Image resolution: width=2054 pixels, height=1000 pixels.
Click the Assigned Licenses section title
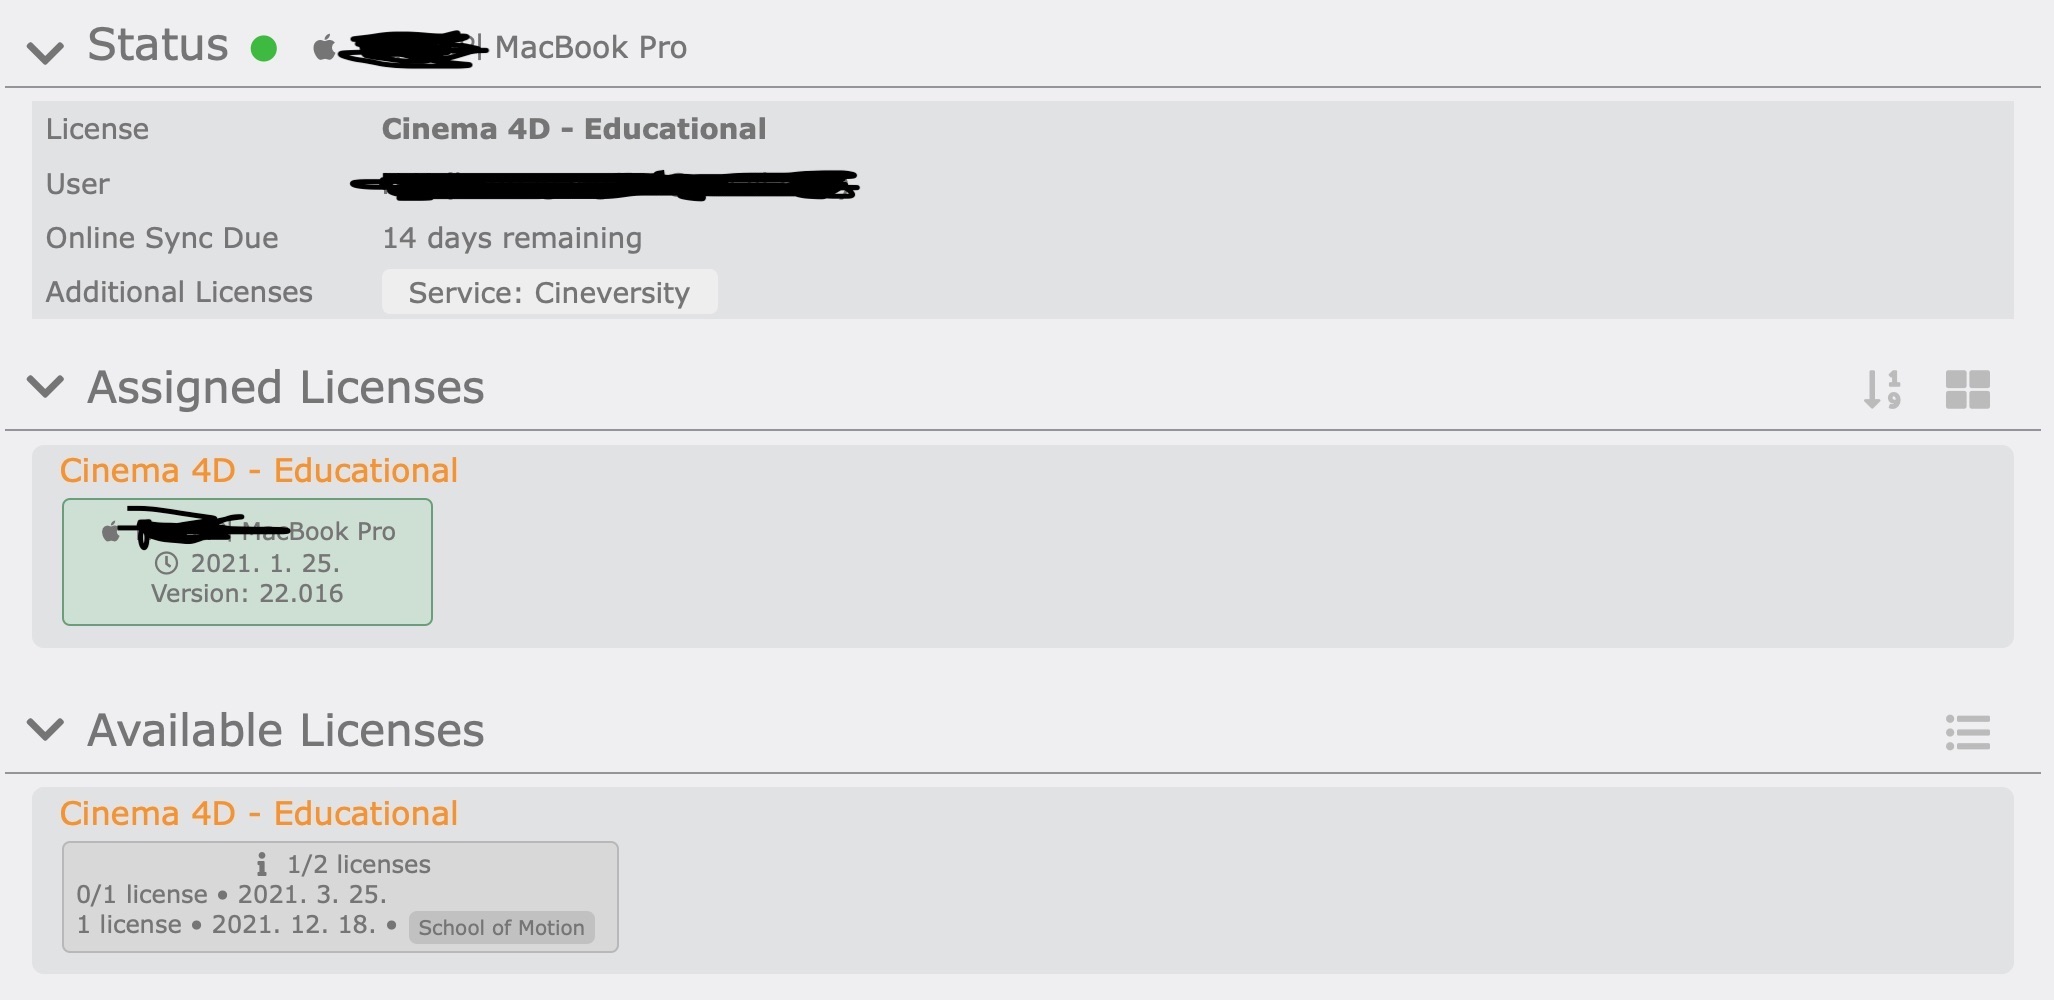(x=286, y=387)
